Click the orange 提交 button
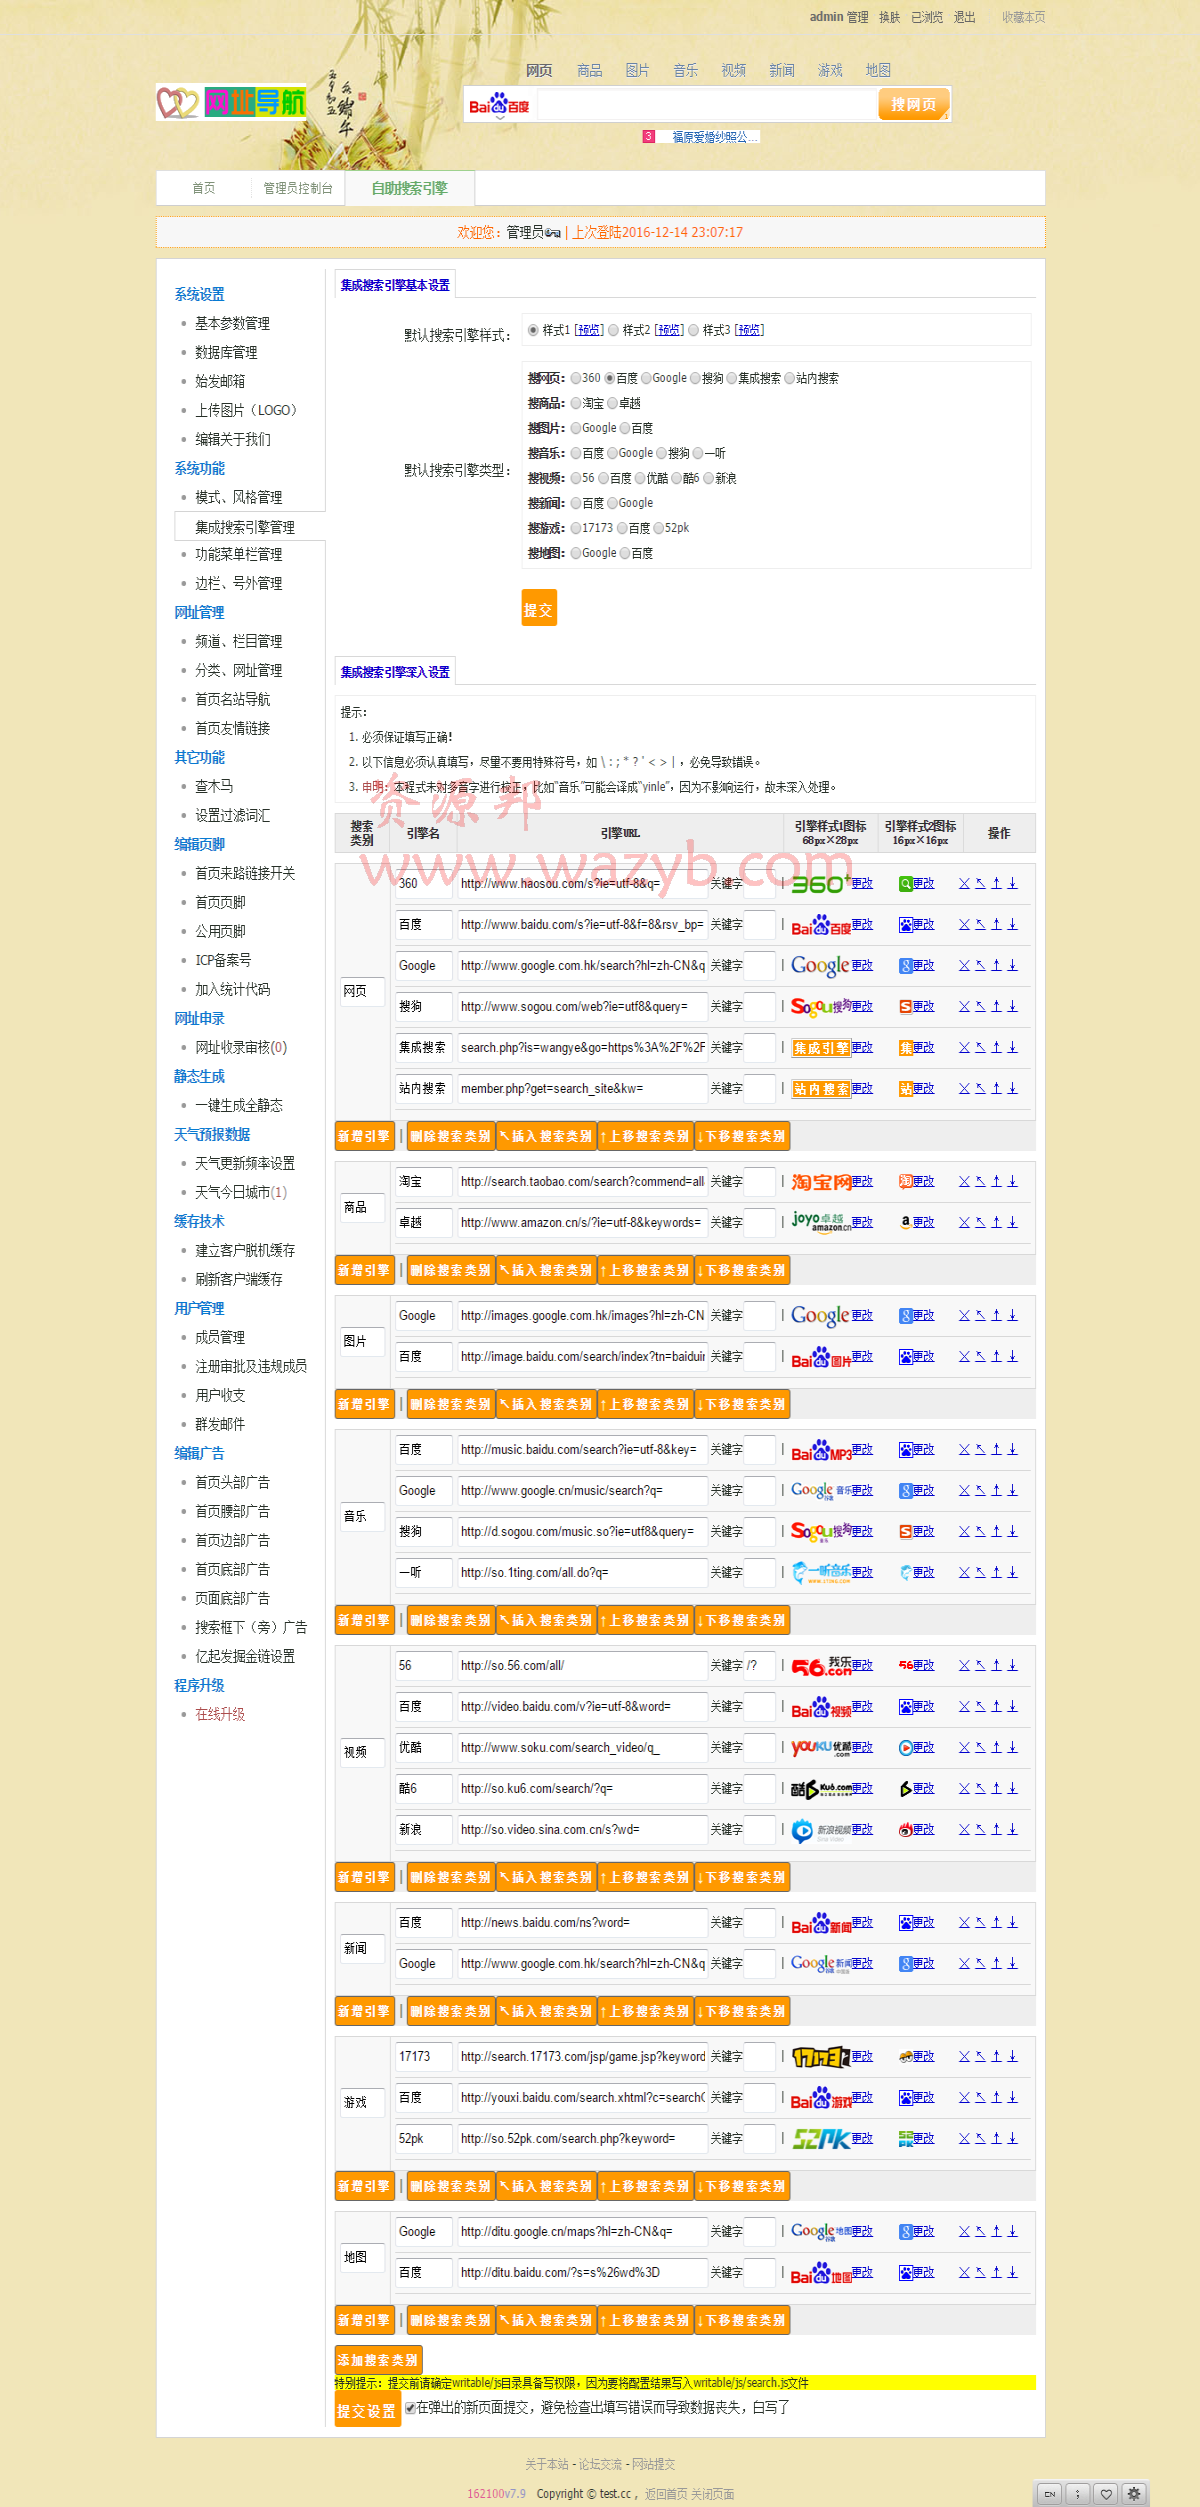Screen dimensions: 1200x2507 [539, 607]
